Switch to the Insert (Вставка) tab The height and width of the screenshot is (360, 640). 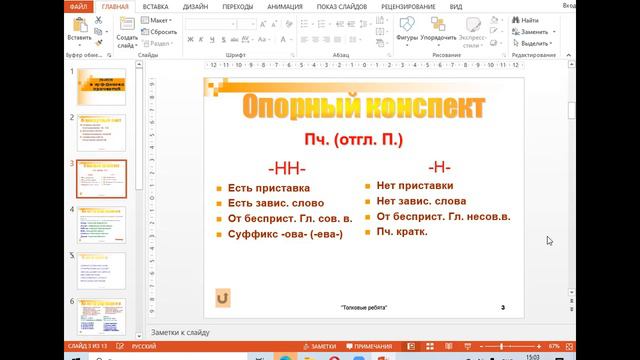(x=156, y=7)
